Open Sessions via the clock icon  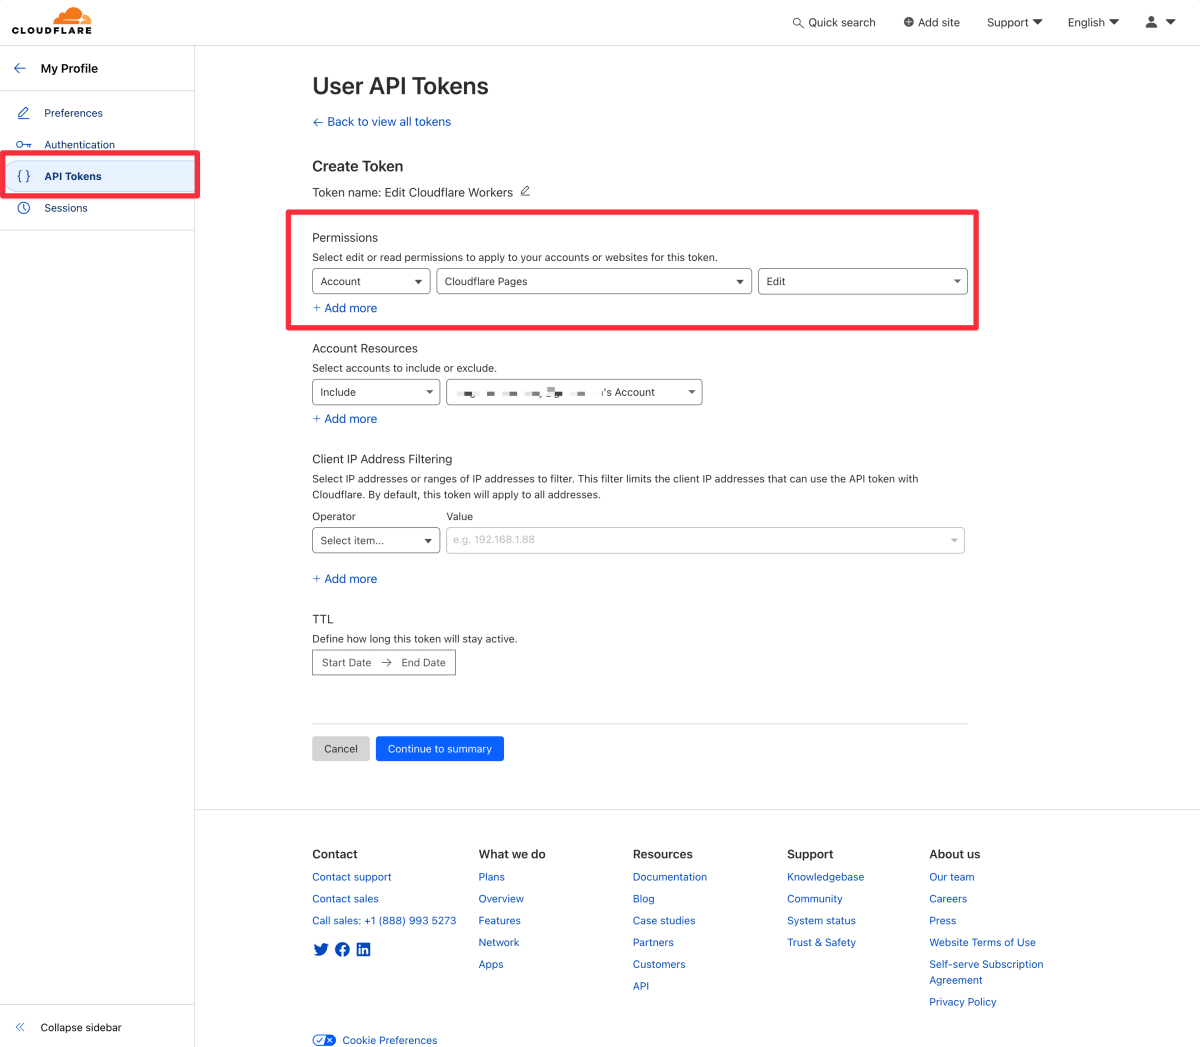coord(24,207)
